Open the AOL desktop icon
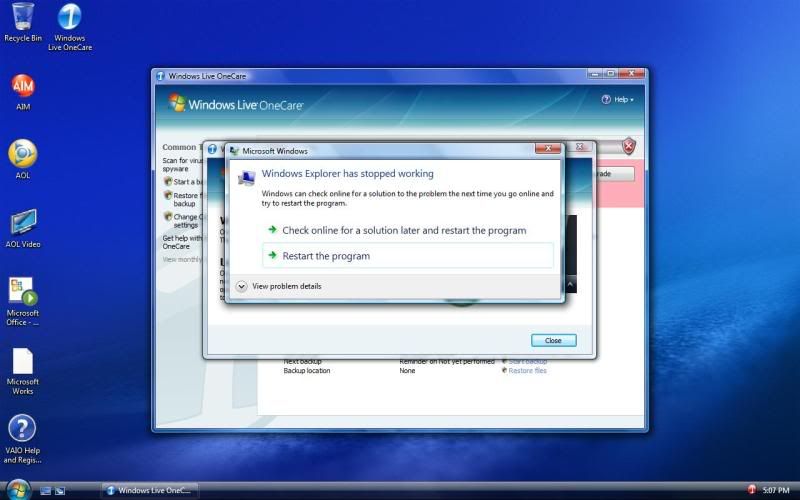800x500 pixels. click(23, 159)
